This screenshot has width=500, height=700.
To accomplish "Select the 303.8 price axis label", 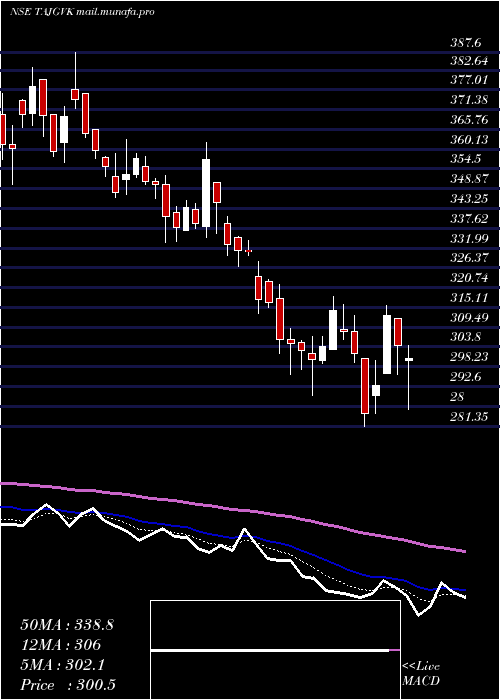I will tap(466, 337).
